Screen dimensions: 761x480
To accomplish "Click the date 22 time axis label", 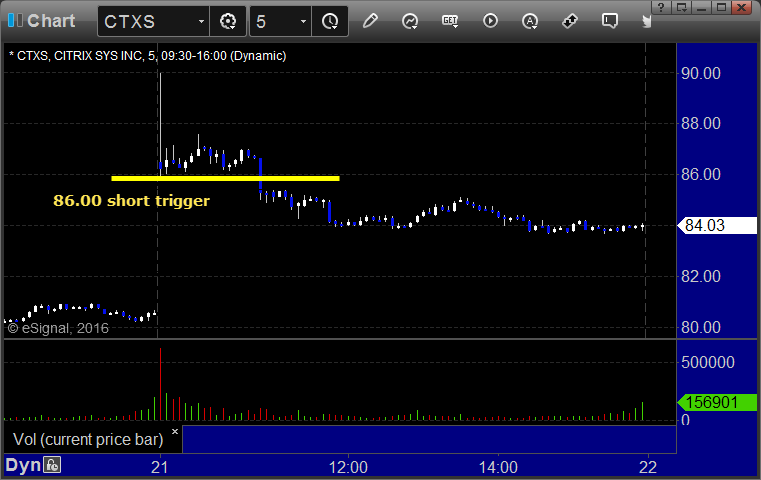I will click(x=648, y=467).
